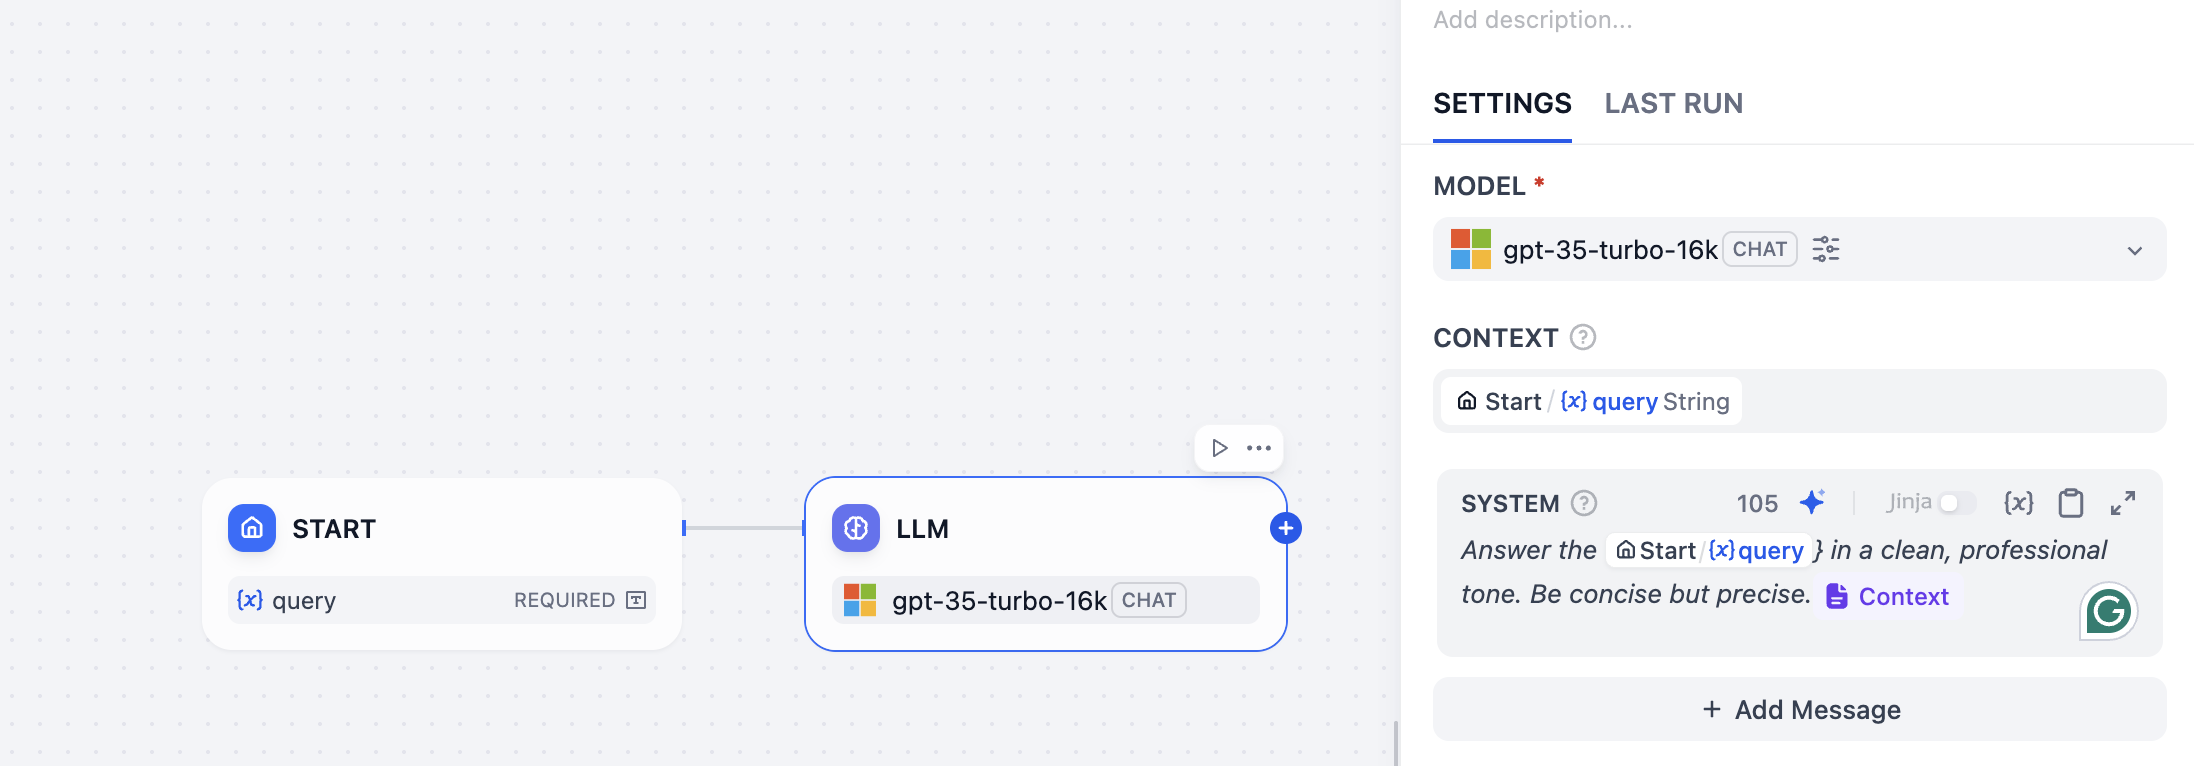
Task: Select the Start node on canvas
Action: [441, 529]
